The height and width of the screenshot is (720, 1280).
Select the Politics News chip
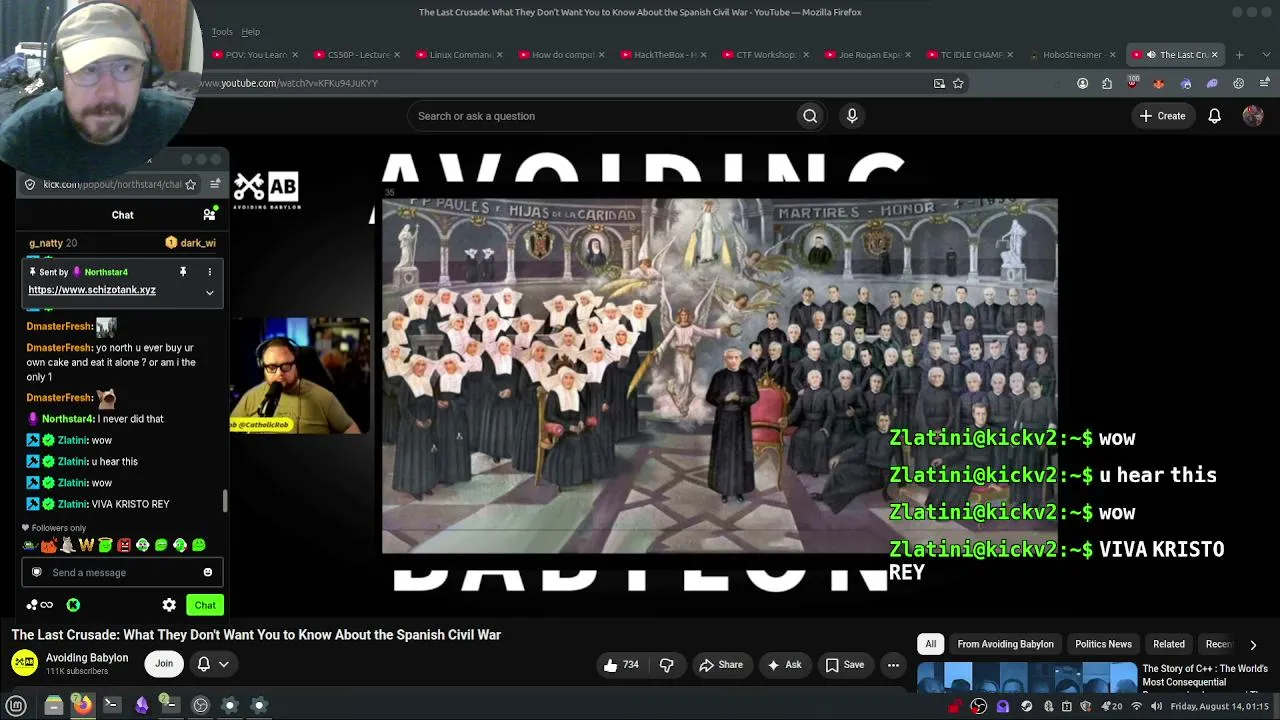[1103, 645]
